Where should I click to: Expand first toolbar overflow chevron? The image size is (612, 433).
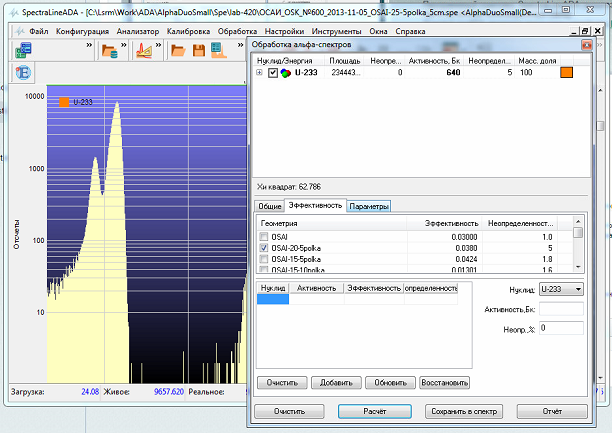pyautogui.click(x=89, y=45)
